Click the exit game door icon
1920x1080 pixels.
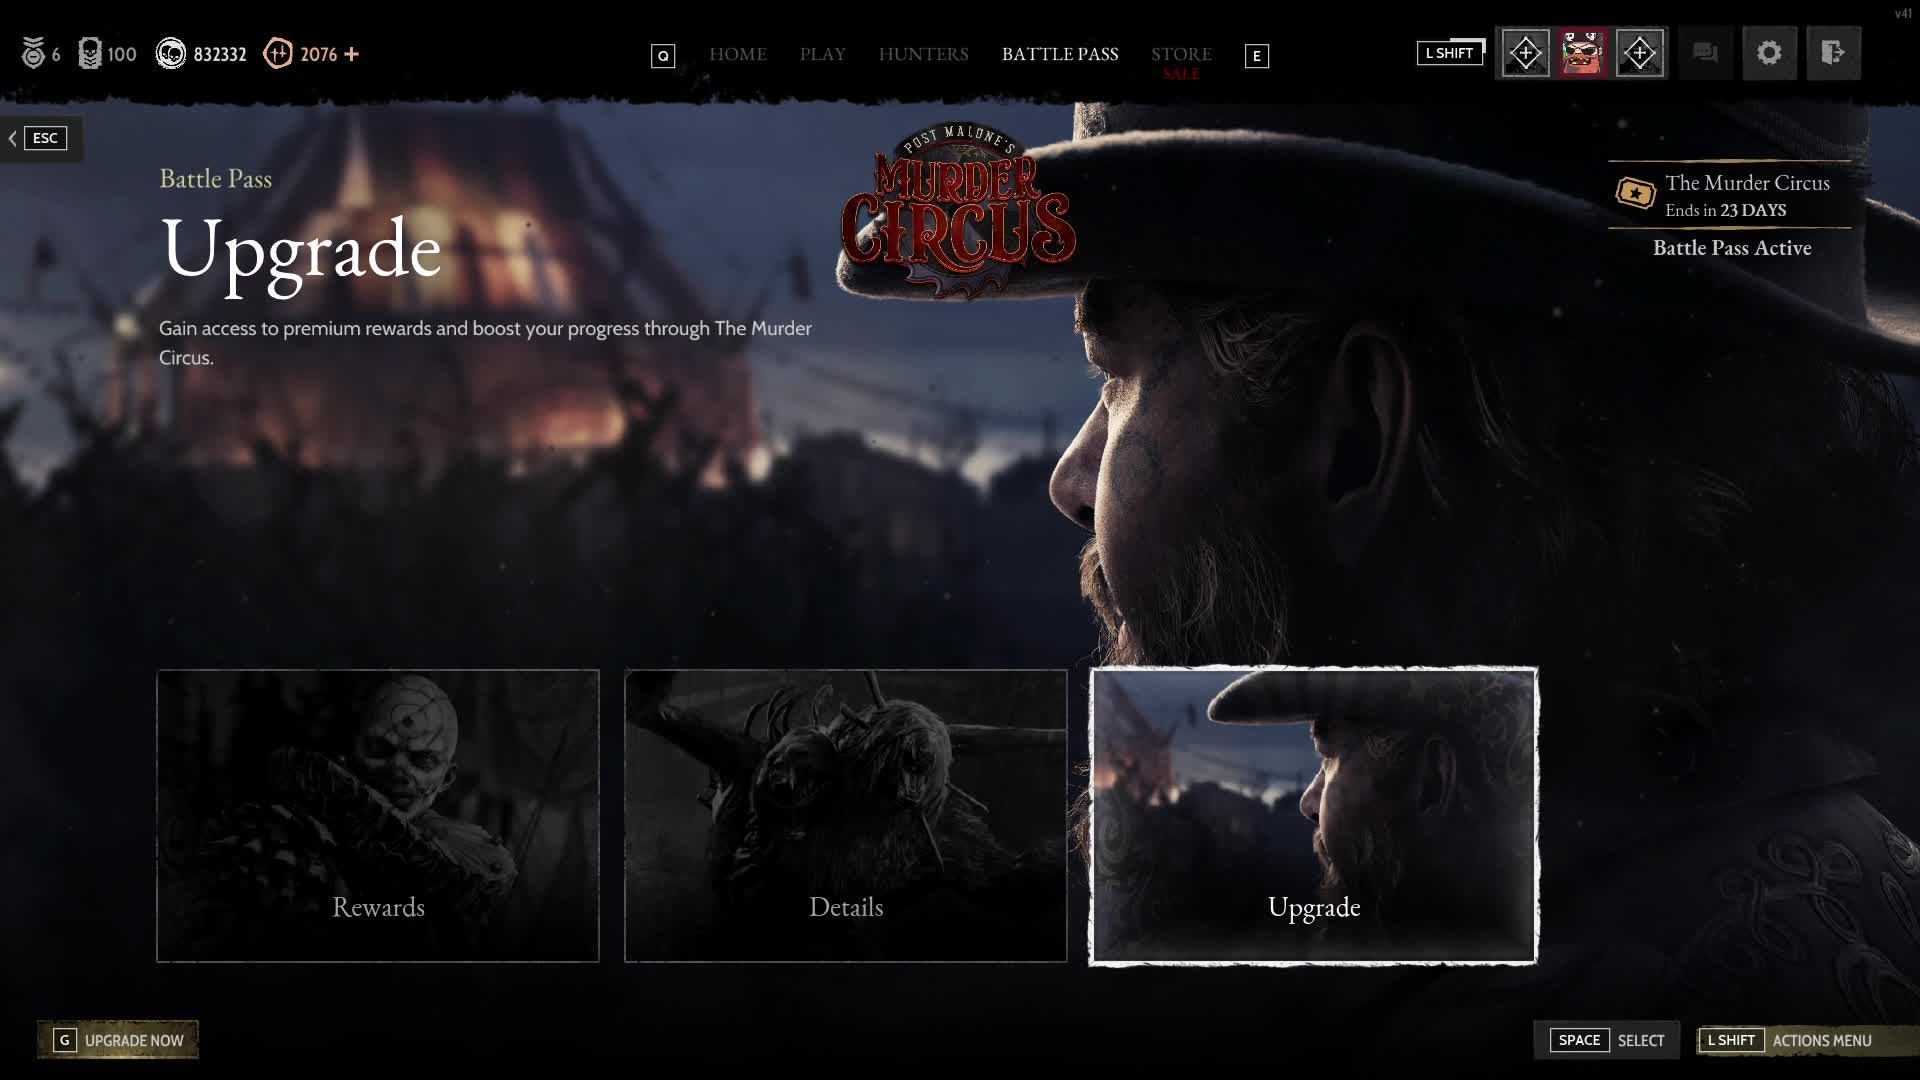click(1832, 53)
